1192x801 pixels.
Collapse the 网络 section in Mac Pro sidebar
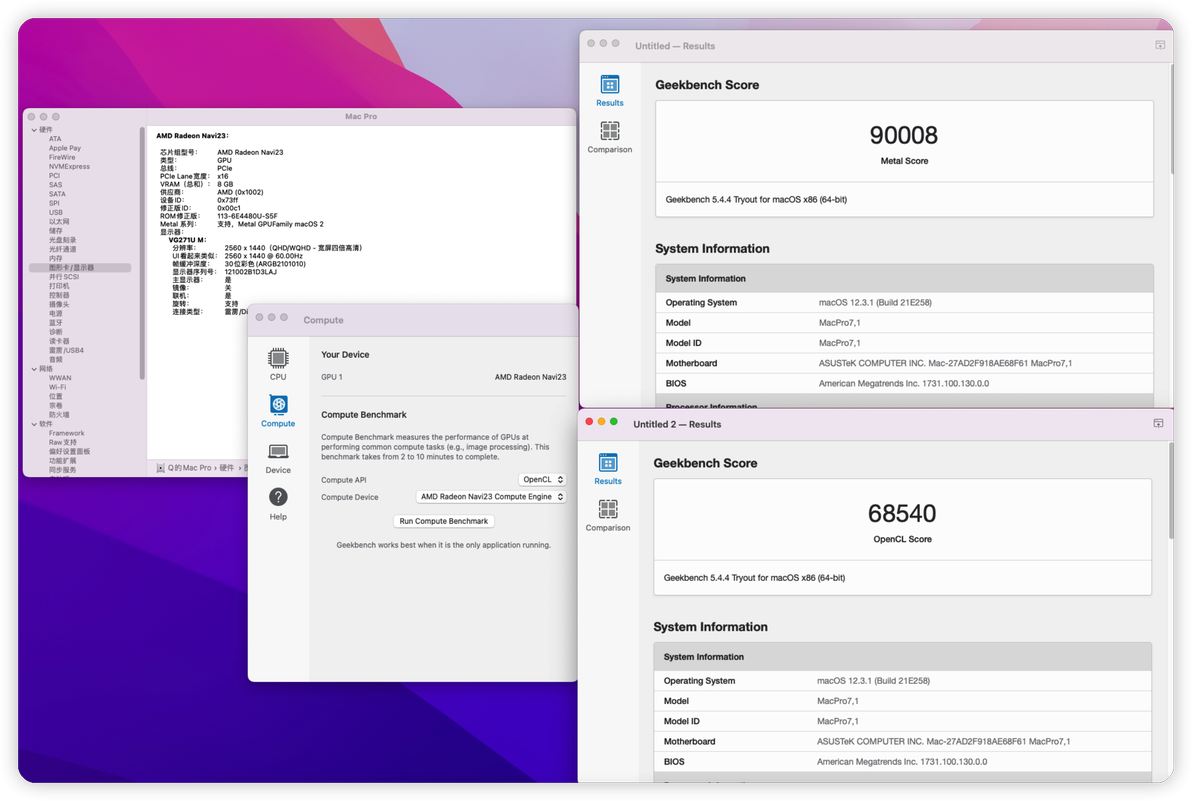pyautogui.click(x=34, y=369)
